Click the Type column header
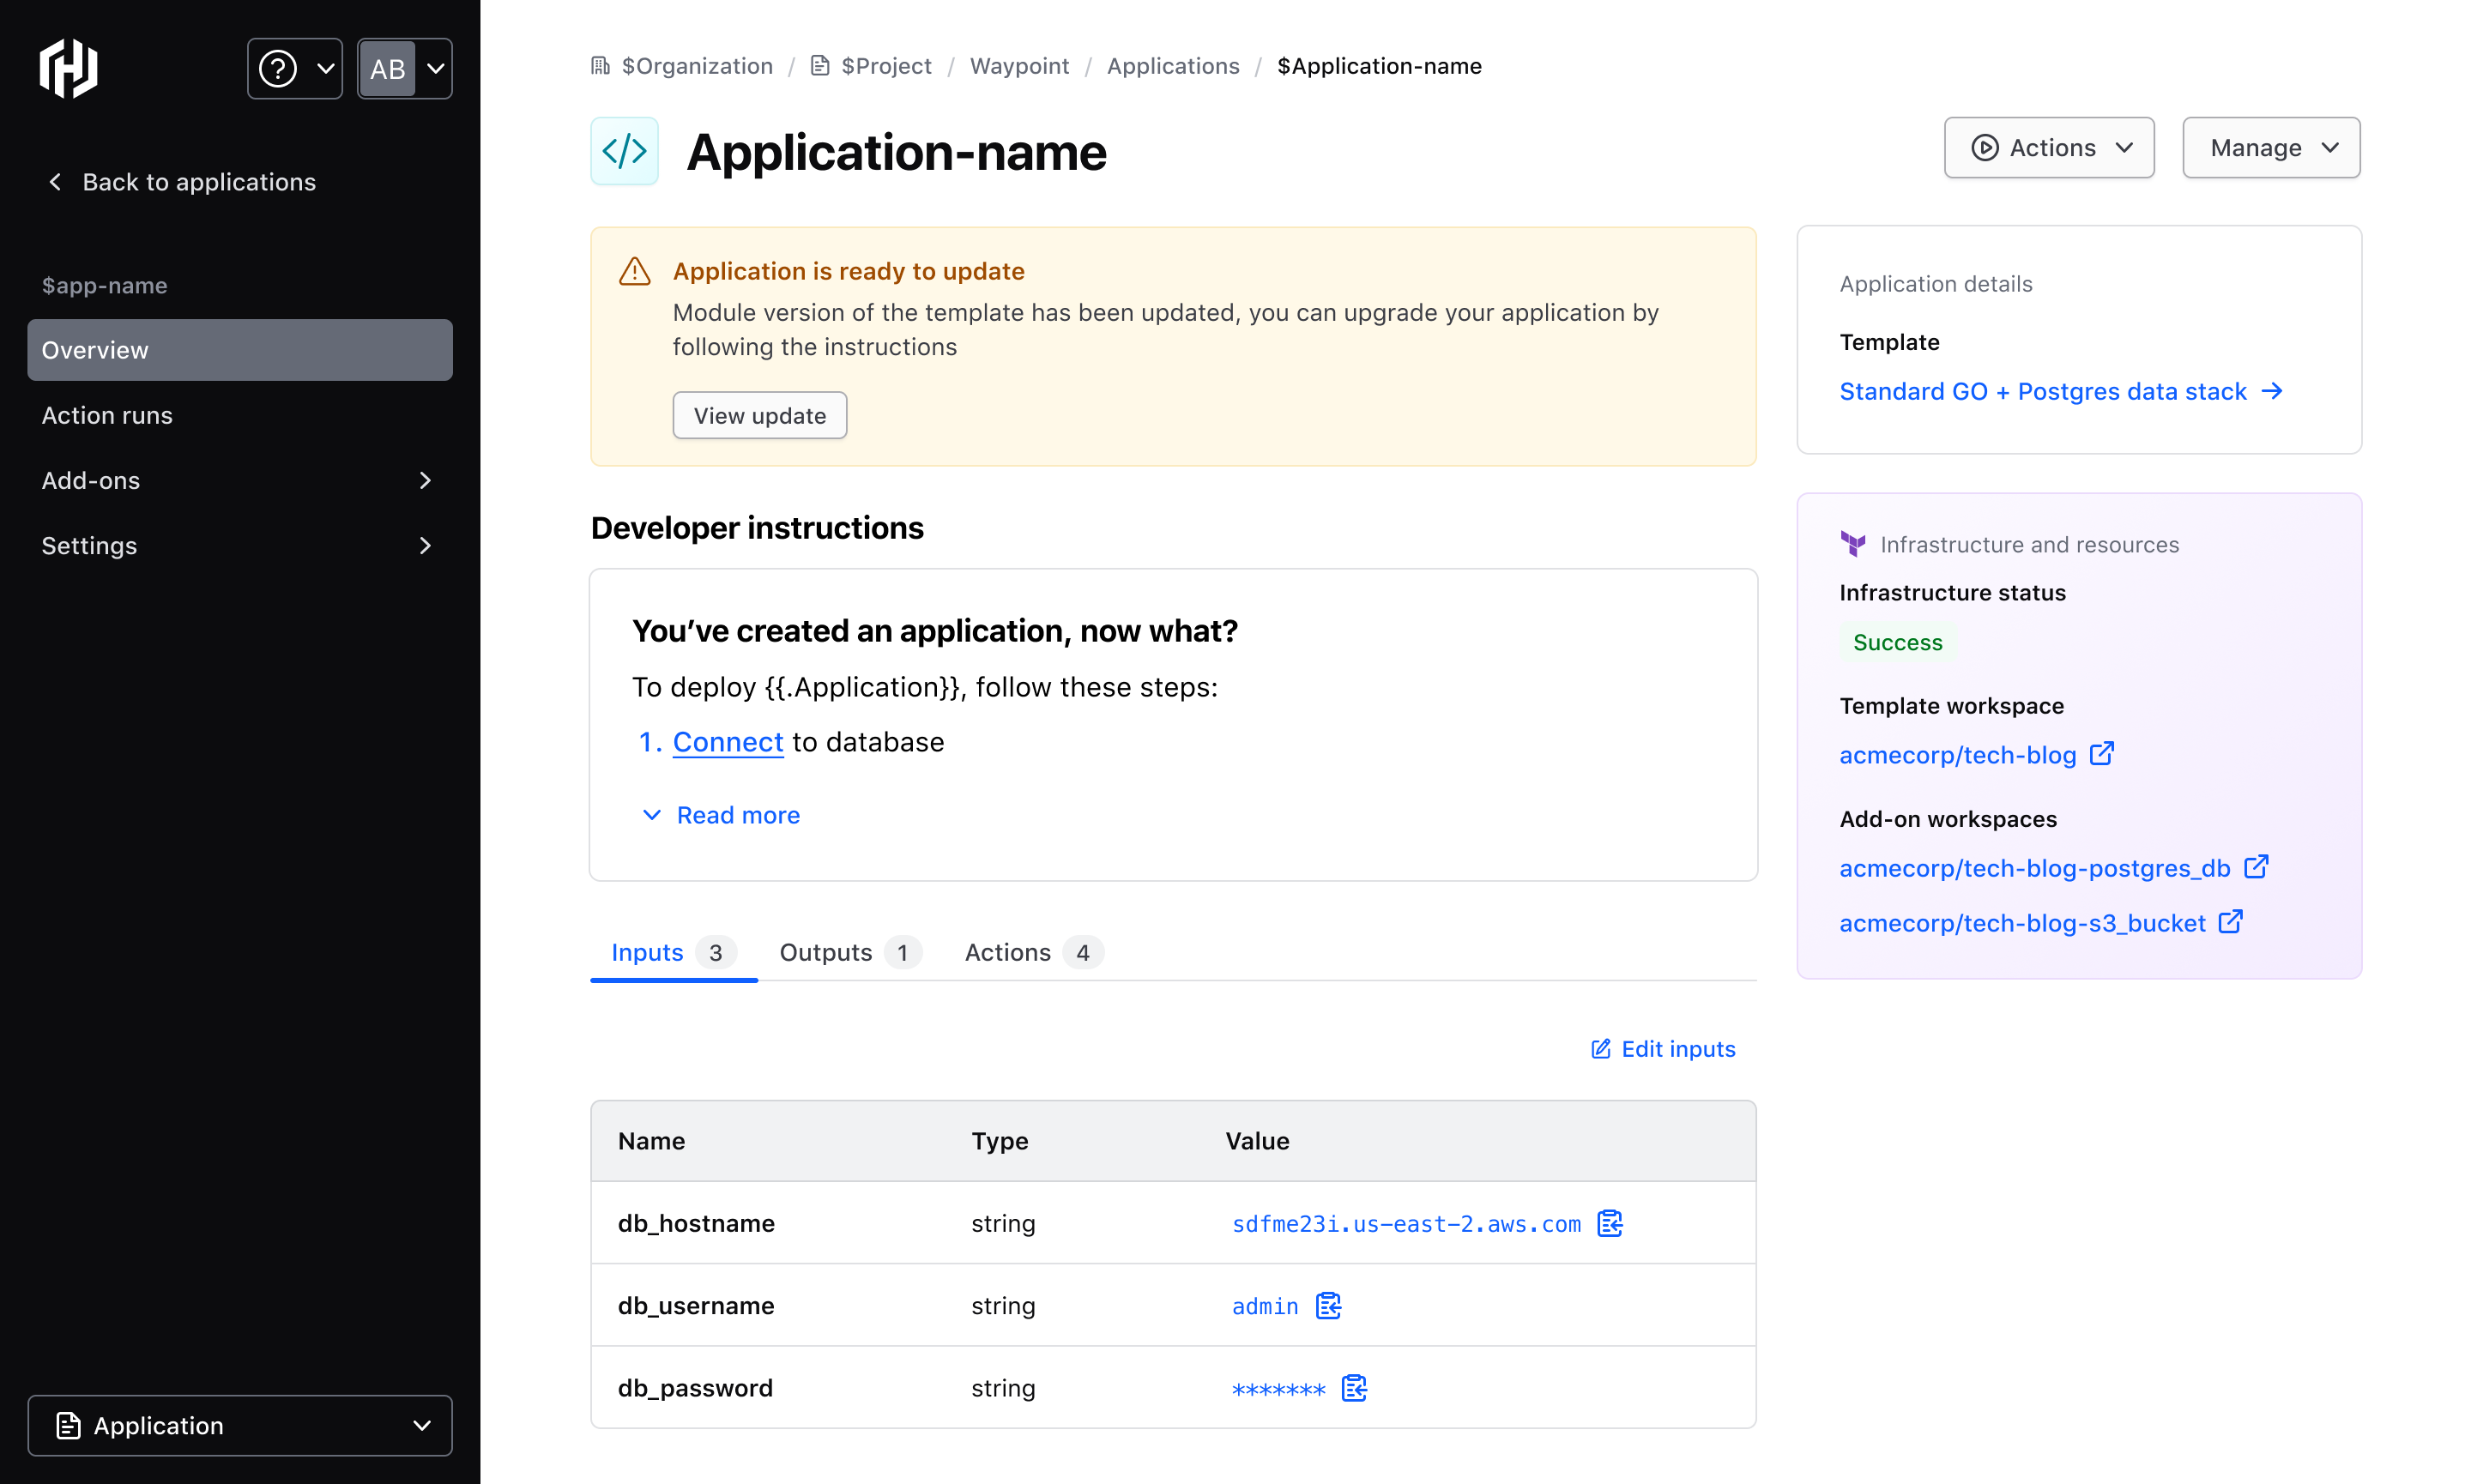The width and height of the screenshot is (2471, 1484). click(x=999, y=1141)
